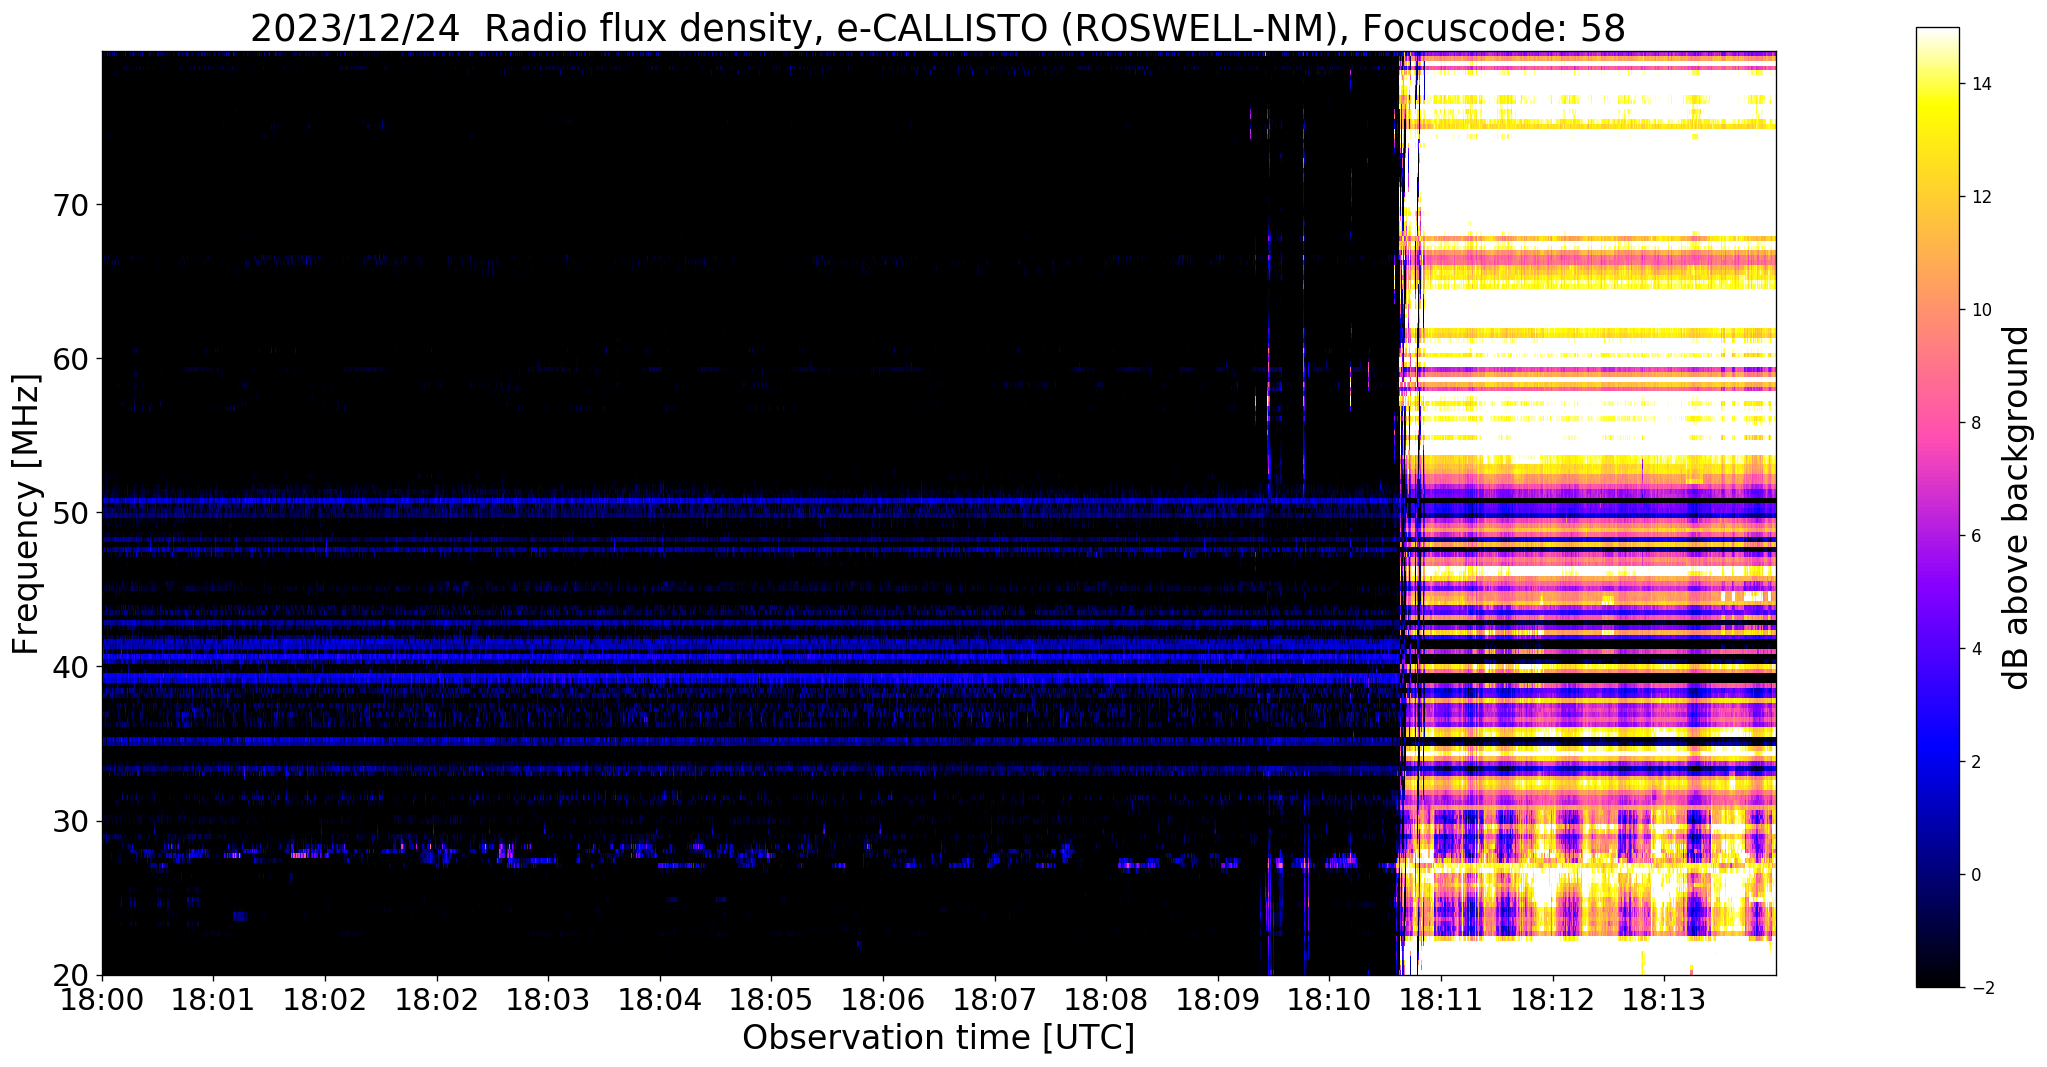
Task: Click the colorbar tick value 8
Action: pos(1975,423)
